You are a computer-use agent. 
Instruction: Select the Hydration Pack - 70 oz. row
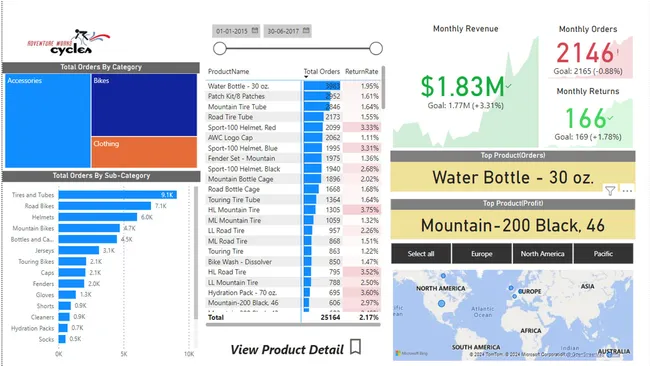tap(293, 293)
